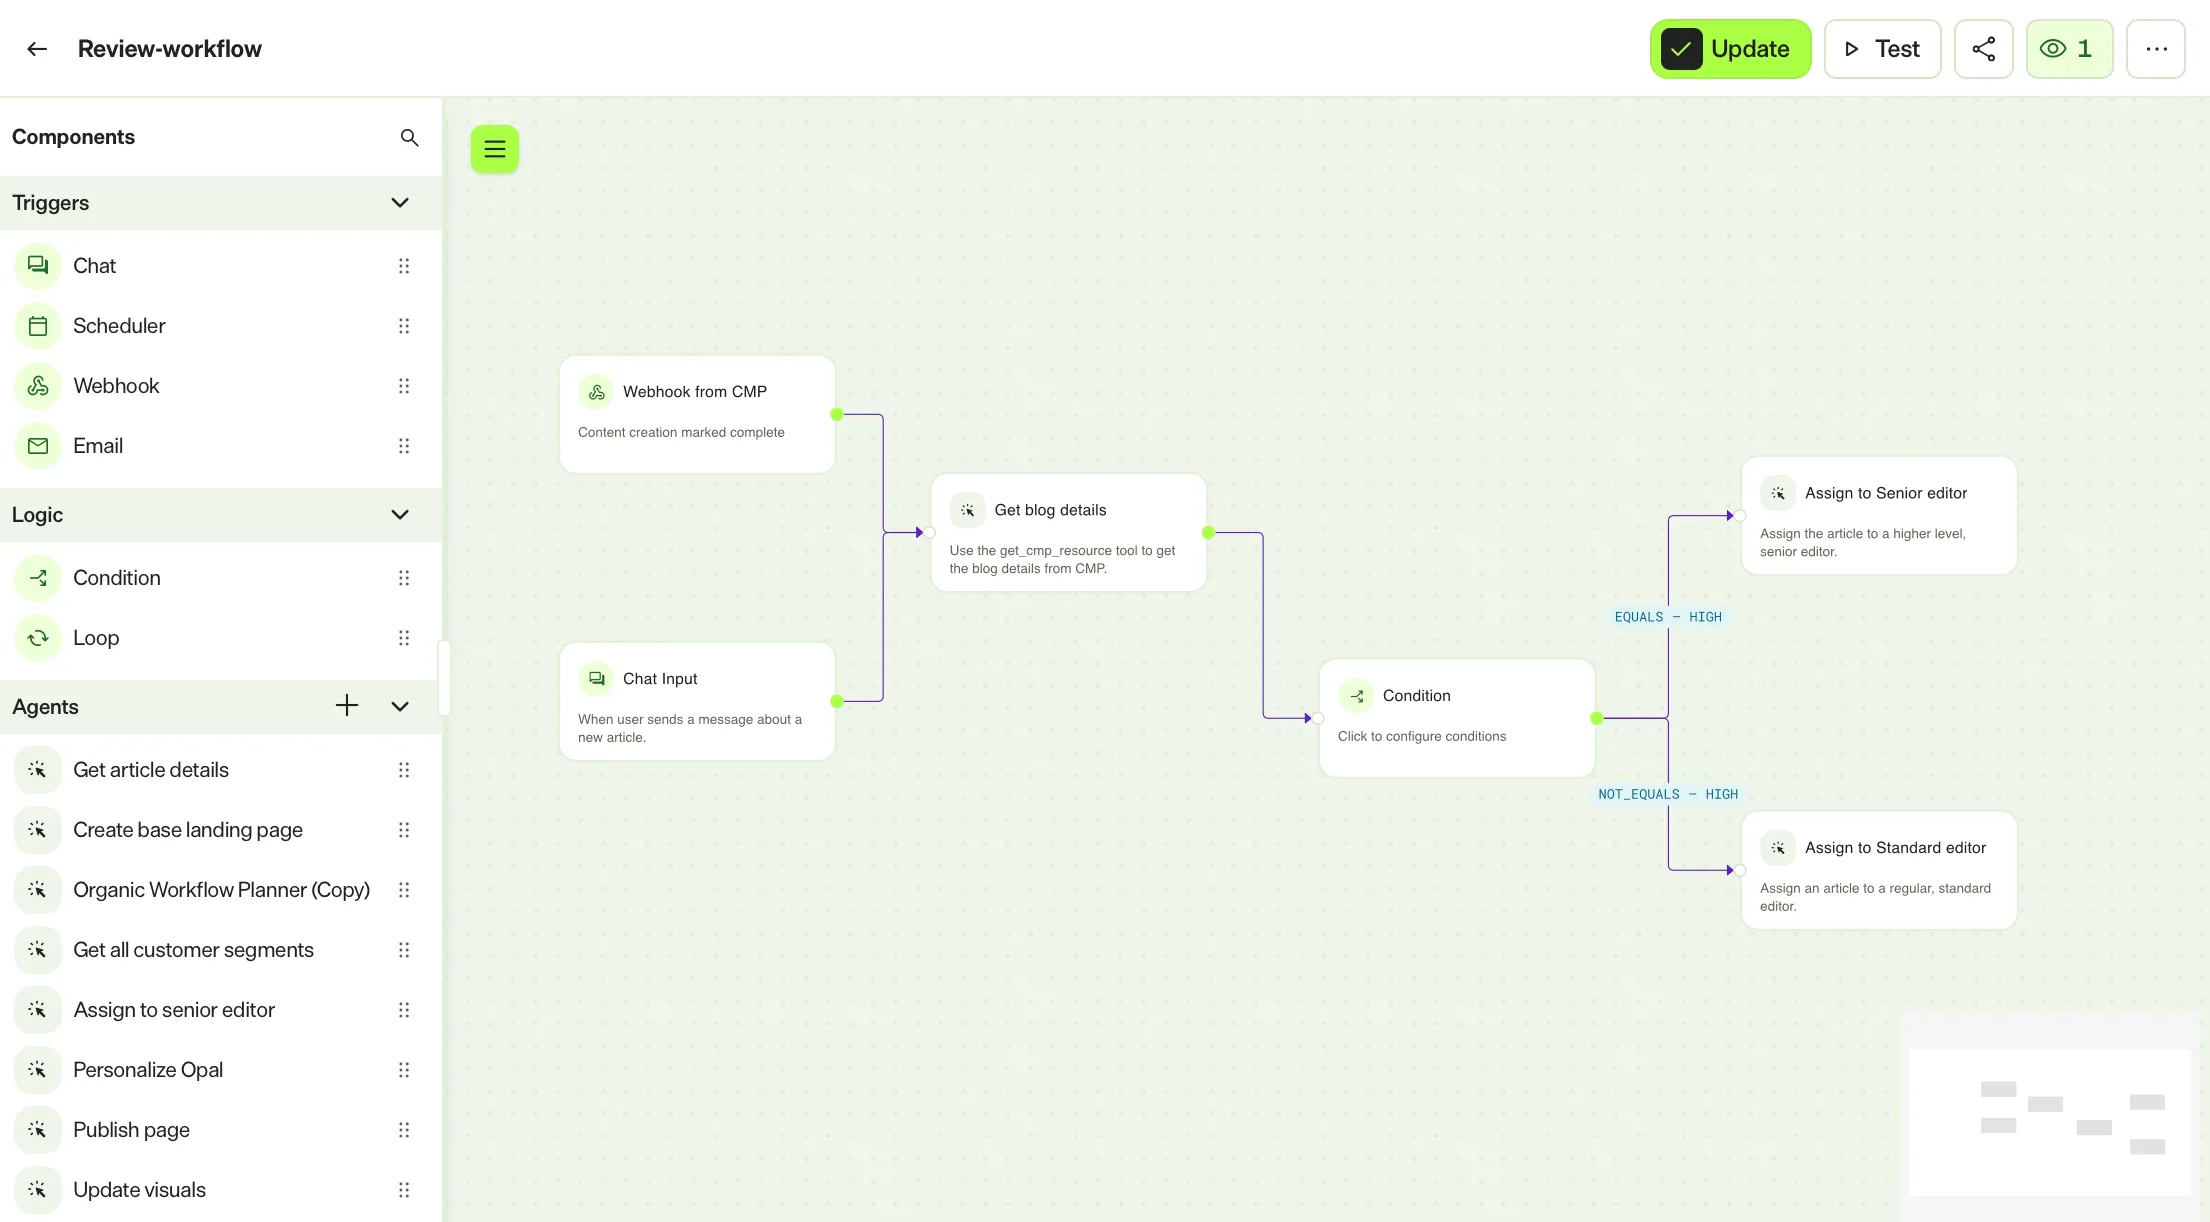
Task: Collapse the Triggers section chevron
Action: (x=400, y=203)
